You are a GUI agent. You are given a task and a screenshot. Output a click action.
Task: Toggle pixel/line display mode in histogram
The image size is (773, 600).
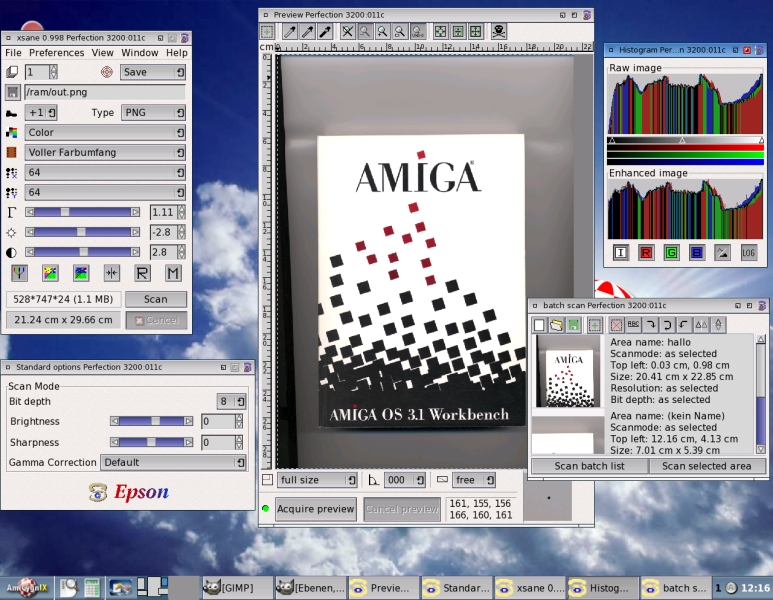[x=722, y=253]
